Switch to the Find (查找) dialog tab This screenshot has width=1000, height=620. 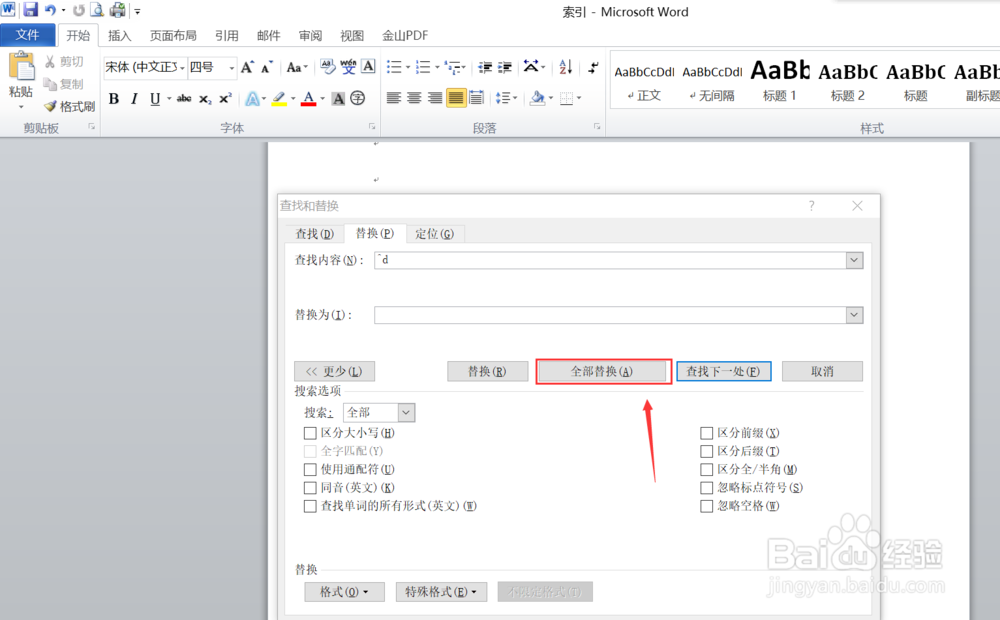314,234
